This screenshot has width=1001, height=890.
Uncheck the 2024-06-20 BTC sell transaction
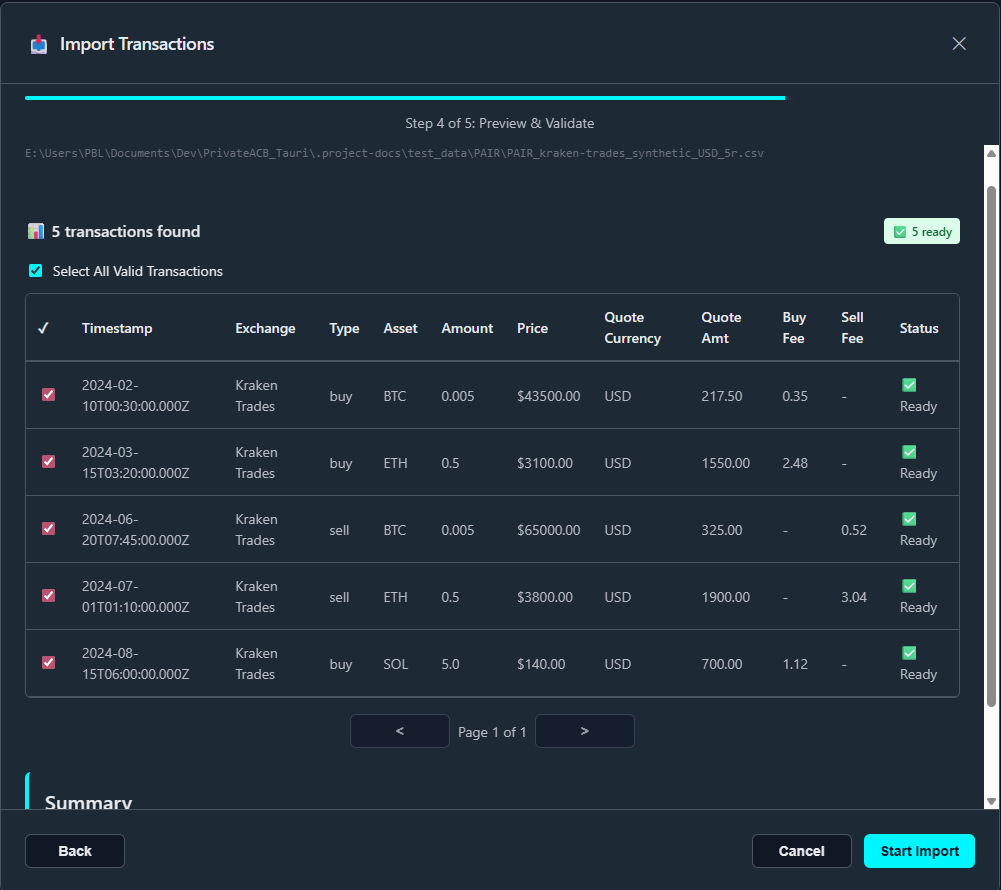coord(49,529)
